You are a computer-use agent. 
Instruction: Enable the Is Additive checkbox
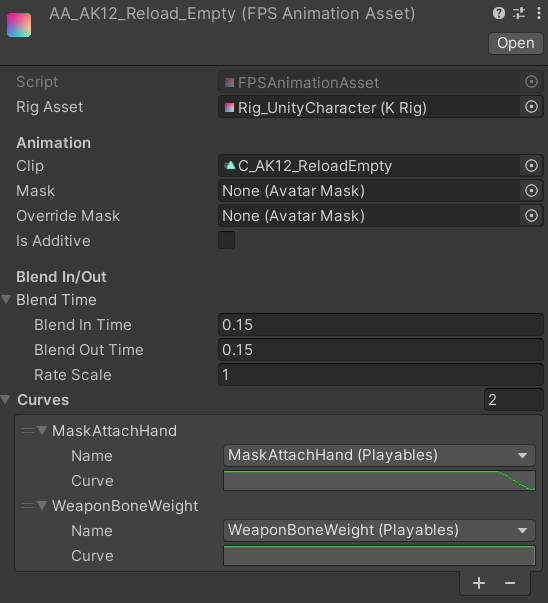[227, 240]
